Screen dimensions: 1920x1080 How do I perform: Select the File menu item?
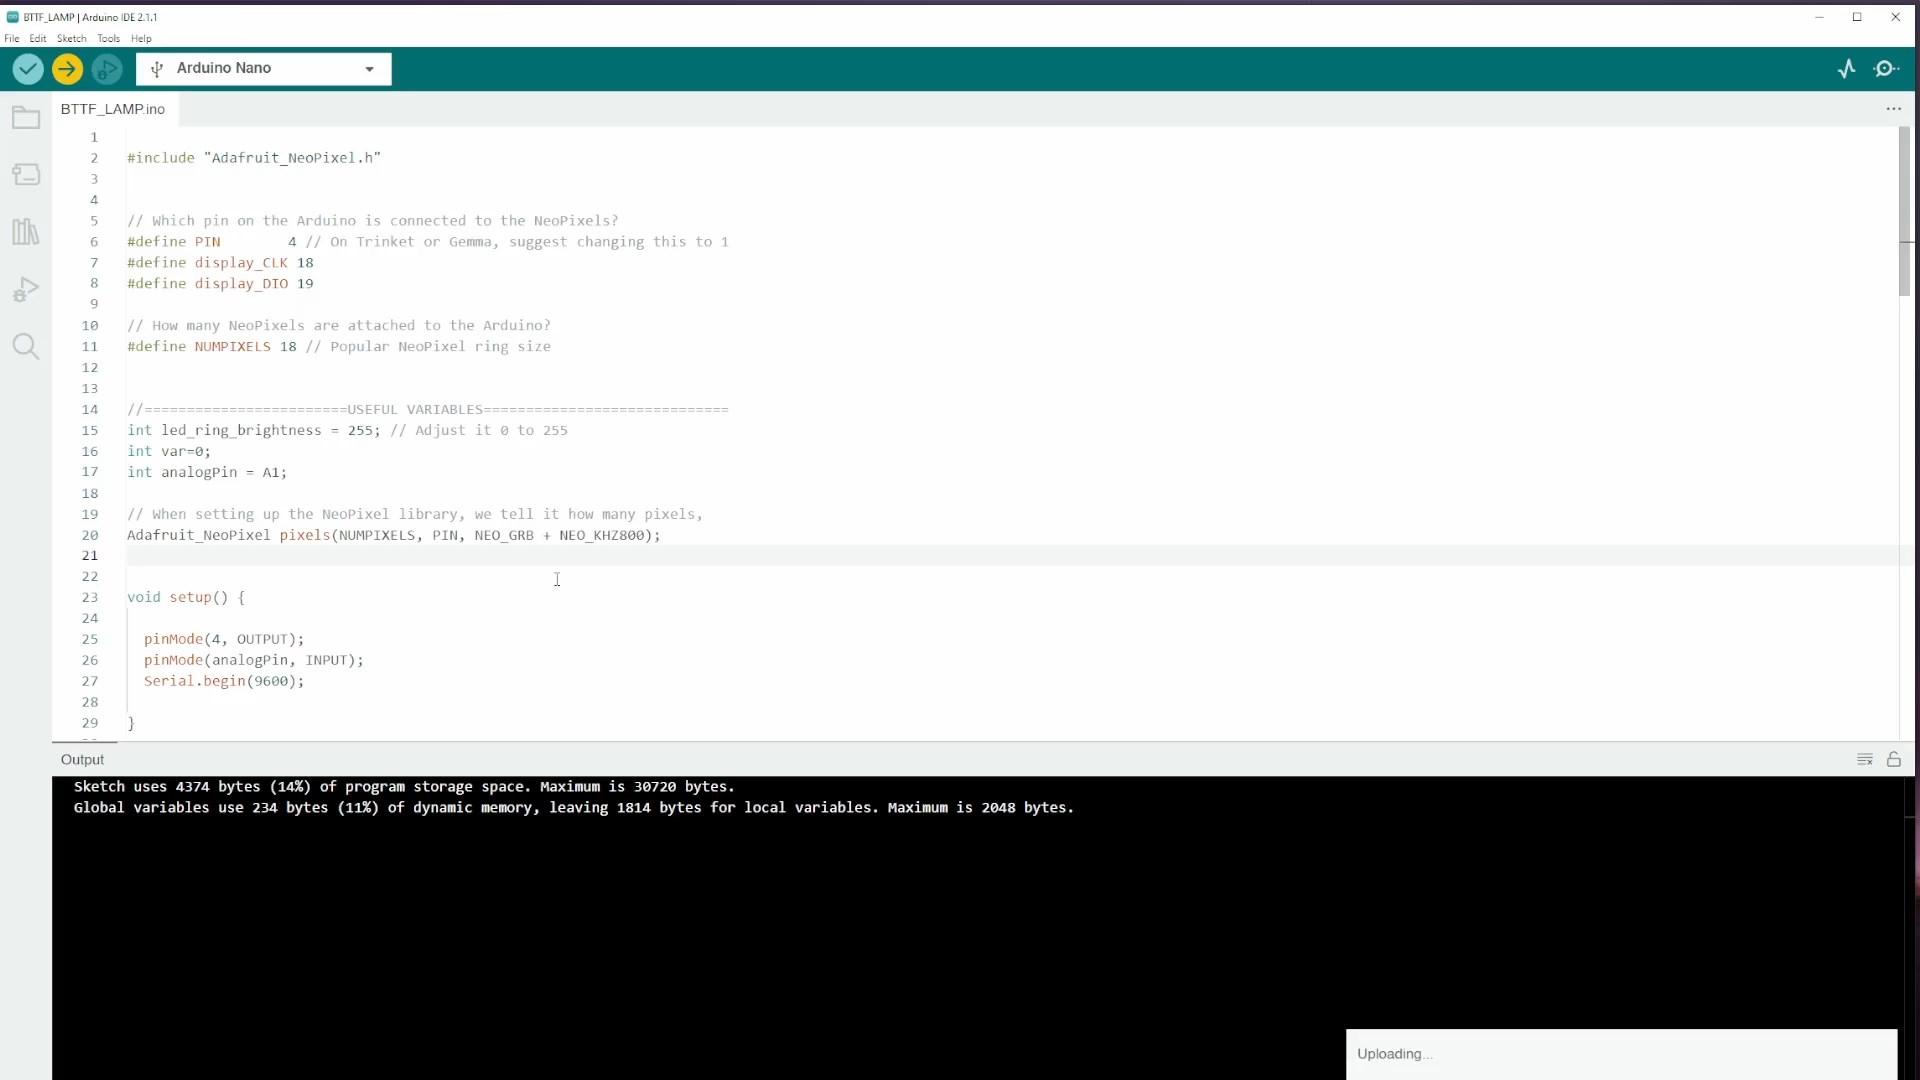(12, 37)
